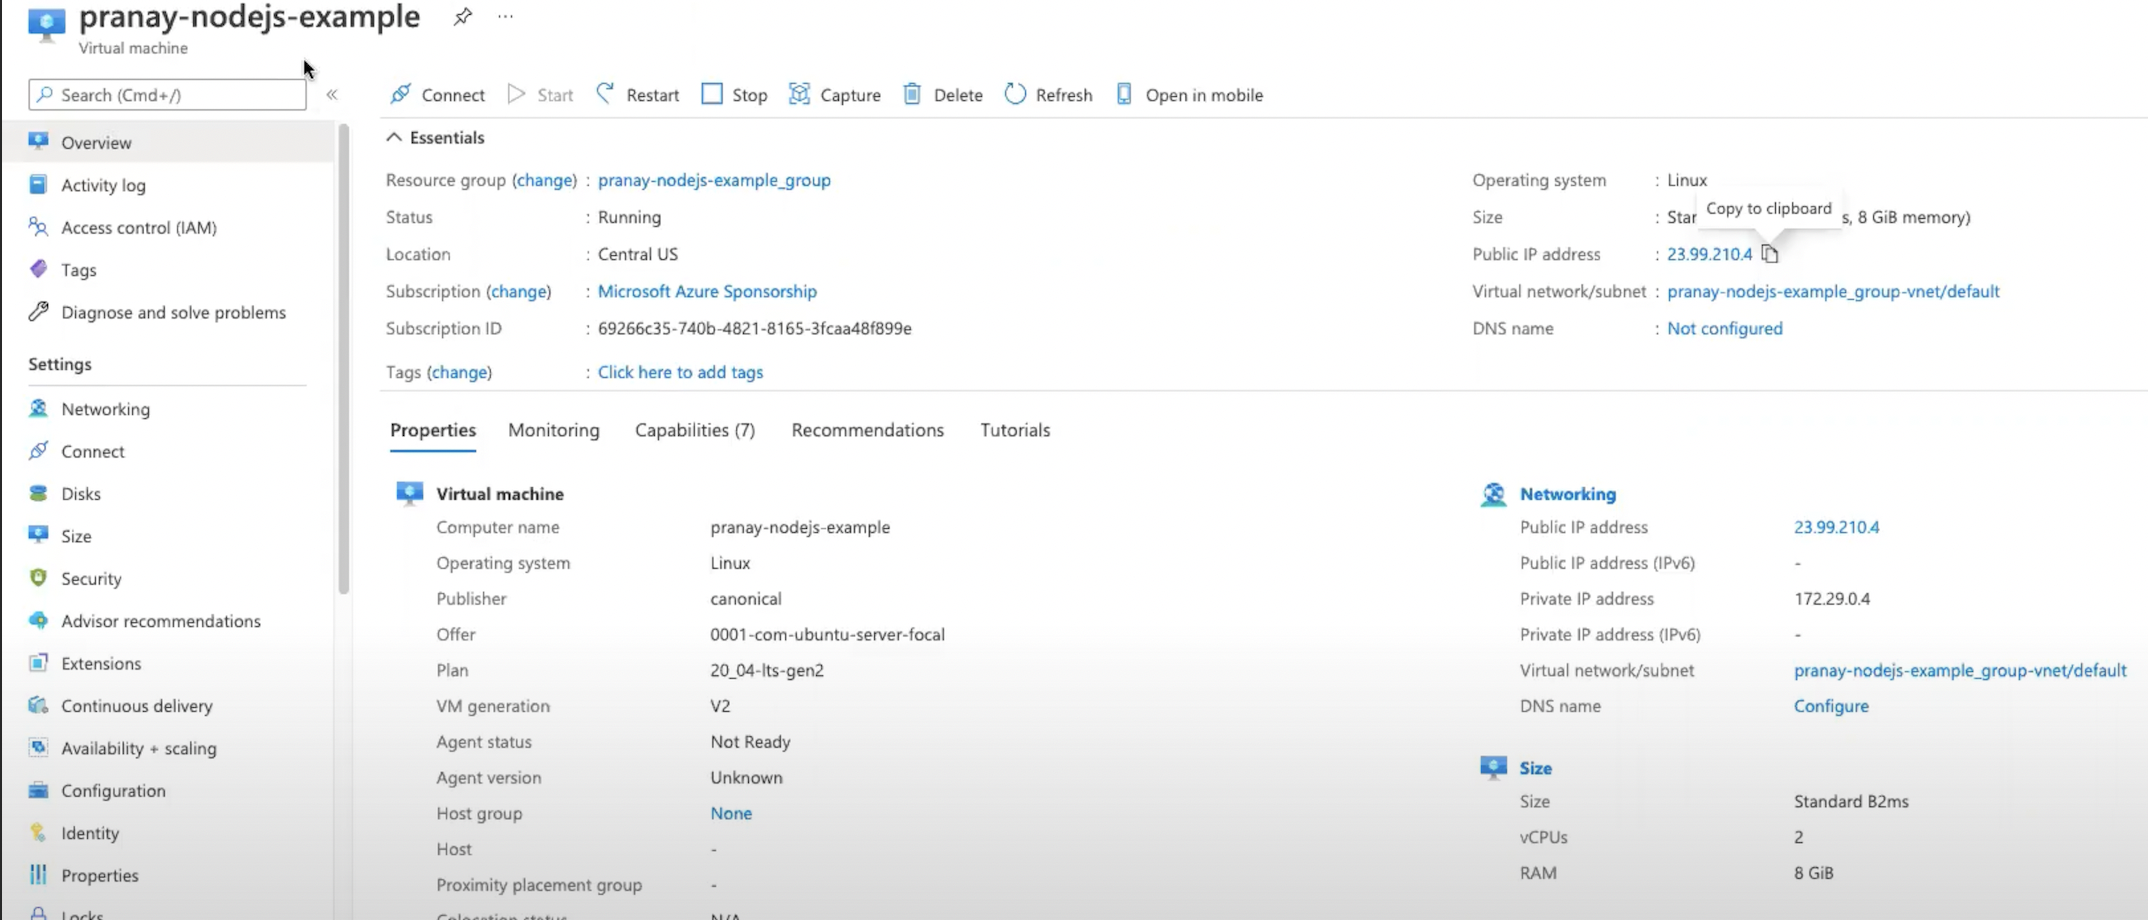The image size is (2148, 920).
Task: Open Microsoft Azure Sponsorship subscription
Action: (707, 291)
